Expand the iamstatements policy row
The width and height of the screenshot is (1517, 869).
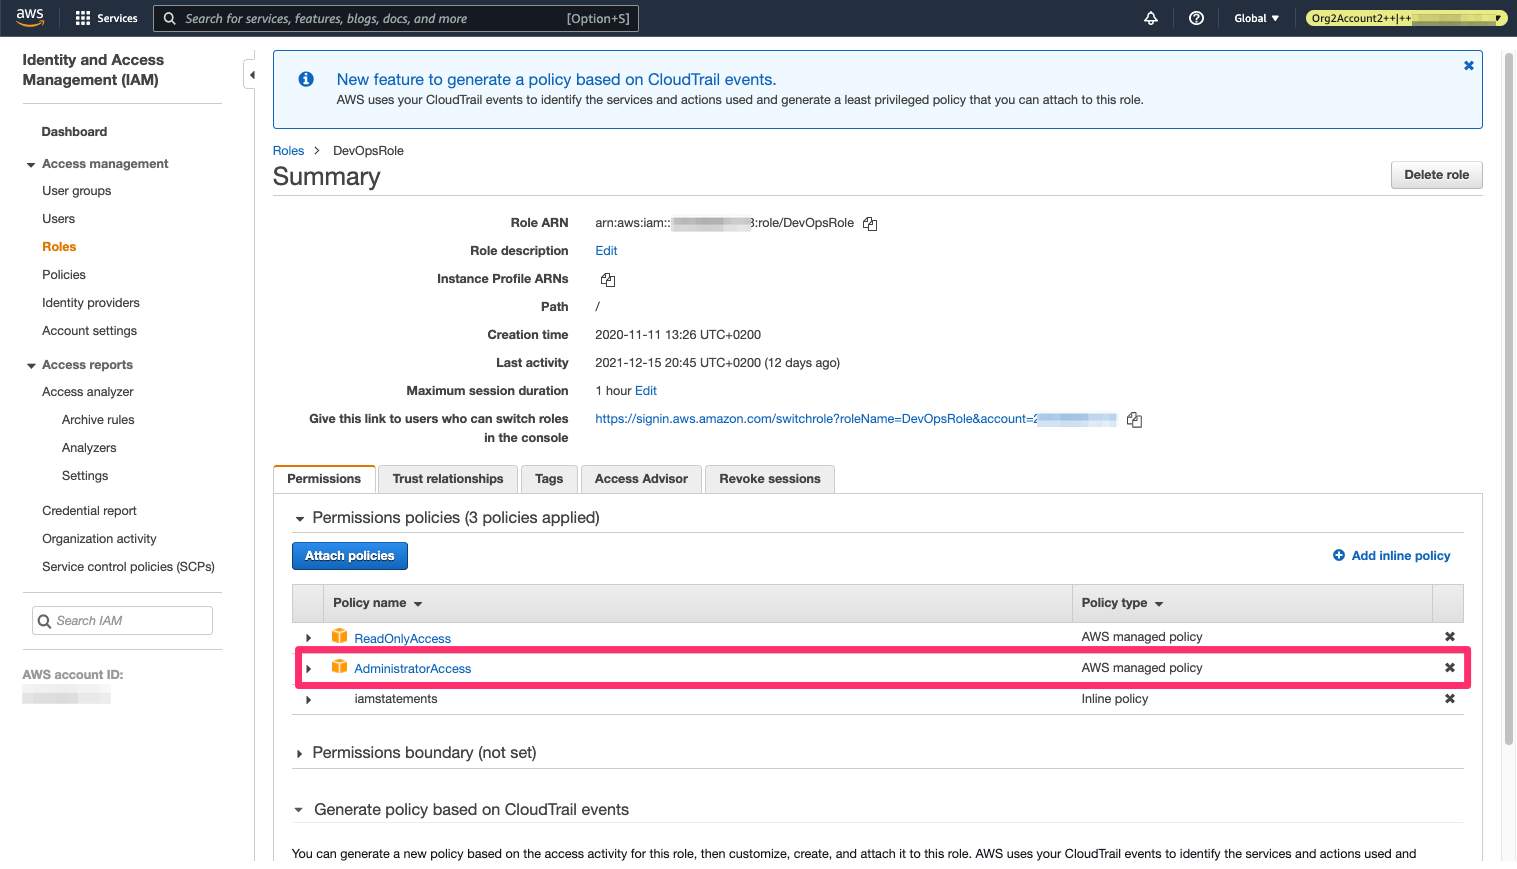[308, 700]
